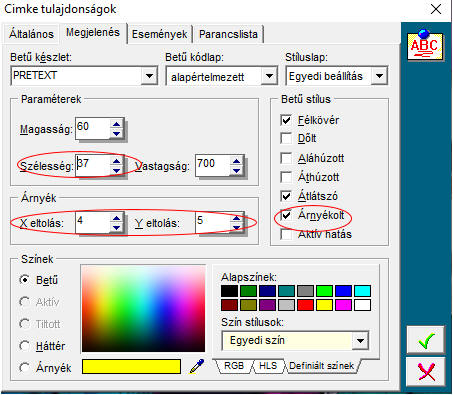The image size is (453, 395).
Task: Increase Szélesség with the up arrow
Action: [x=116, y=161]
